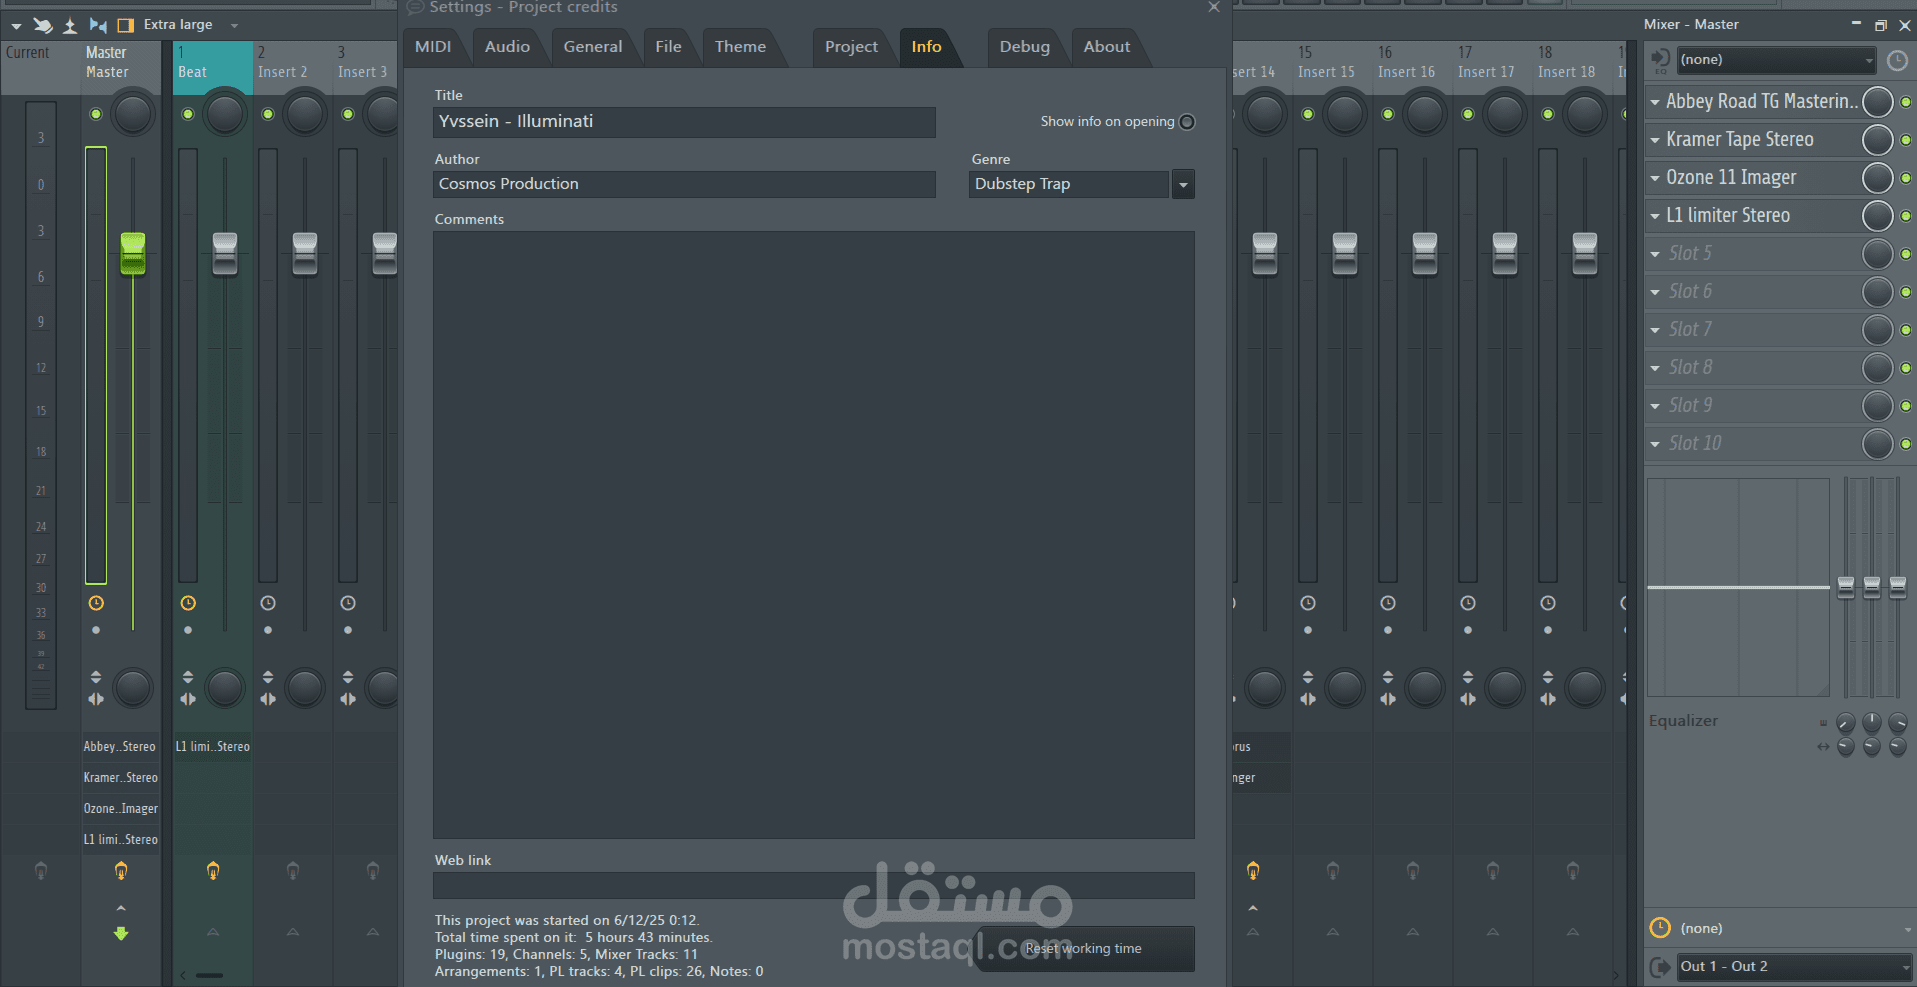Select L1 limi..Stereo effect on Beat strip
The width and height of the screenshot is (1917, 987).
[x=213, y=746]
